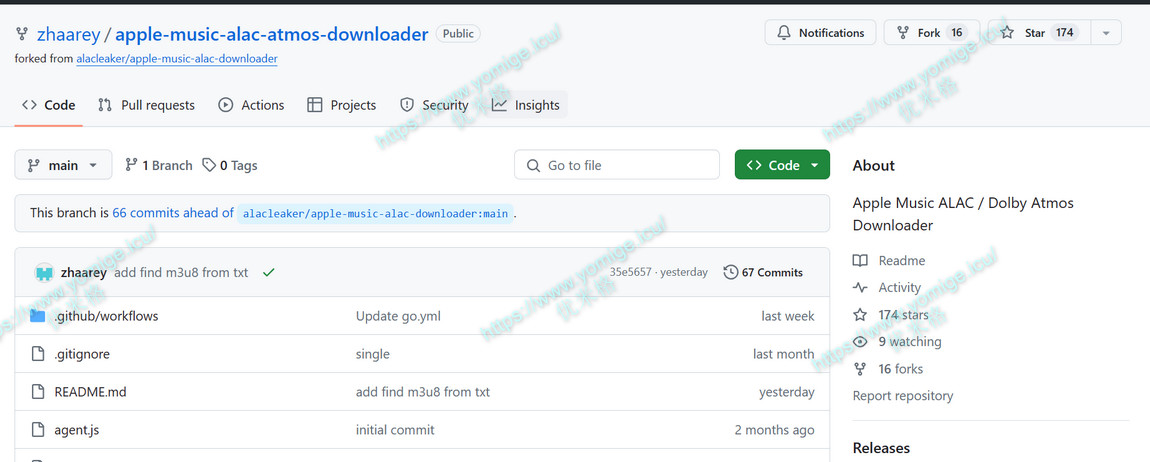Click the commit history clock icon
The width and height of the screenshot is (1150, 462).
click(x=731, y=272)
